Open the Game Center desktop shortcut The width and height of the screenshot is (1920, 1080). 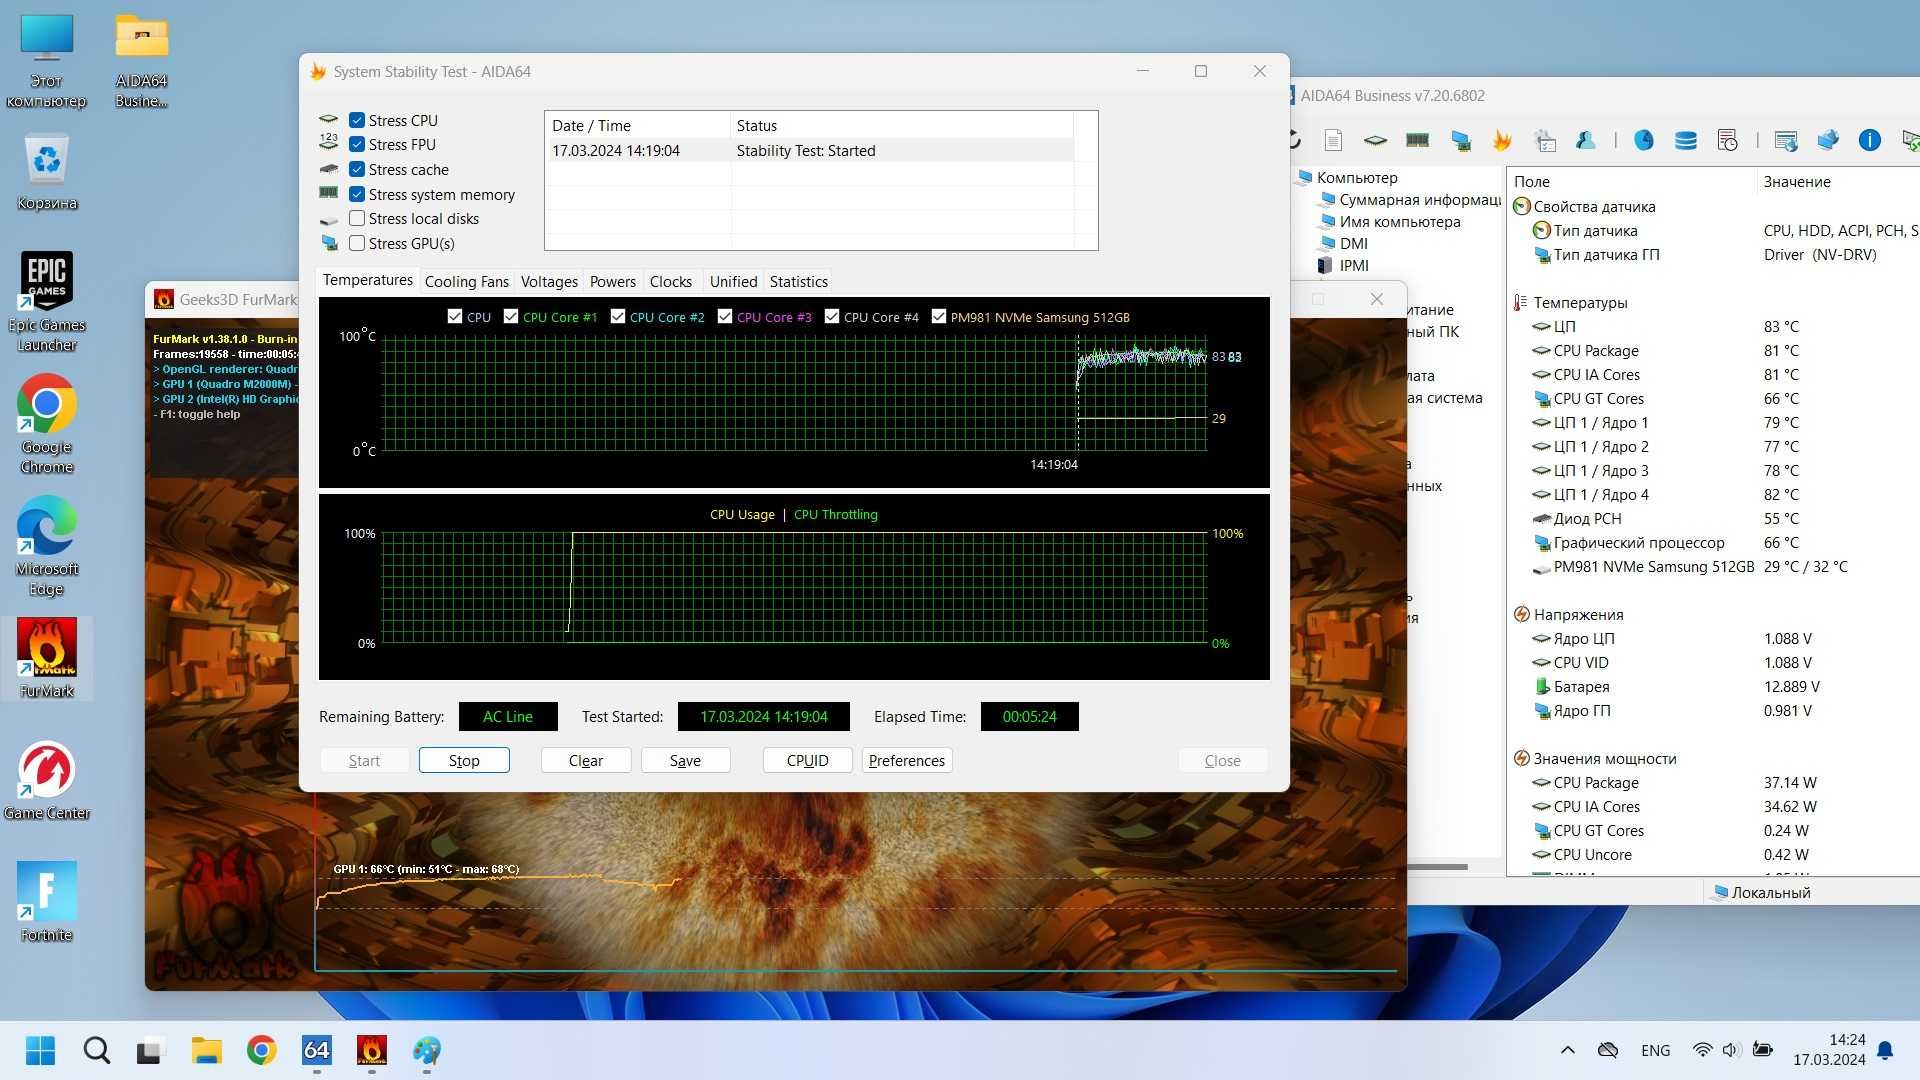(47, 780)
